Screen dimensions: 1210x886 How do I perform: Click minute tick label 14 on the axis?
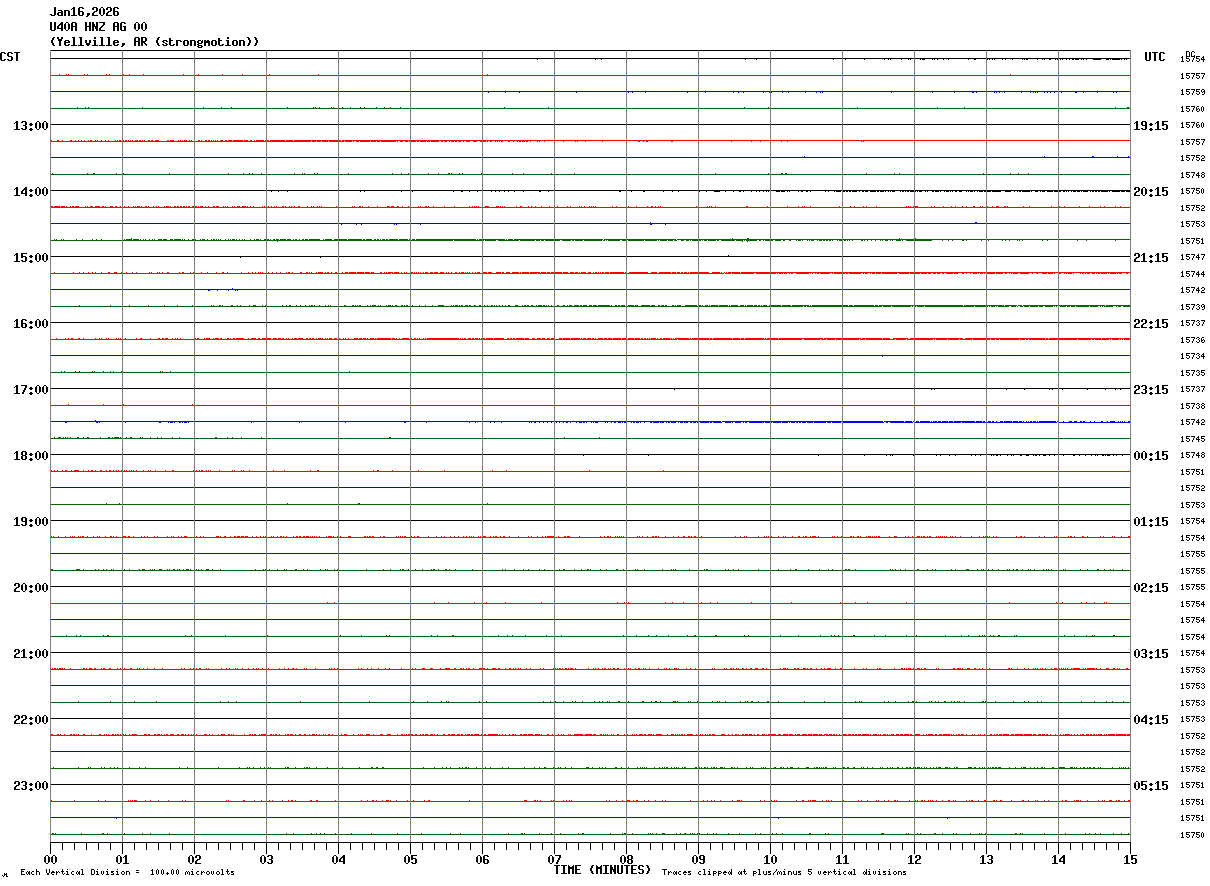point(1058,859)
